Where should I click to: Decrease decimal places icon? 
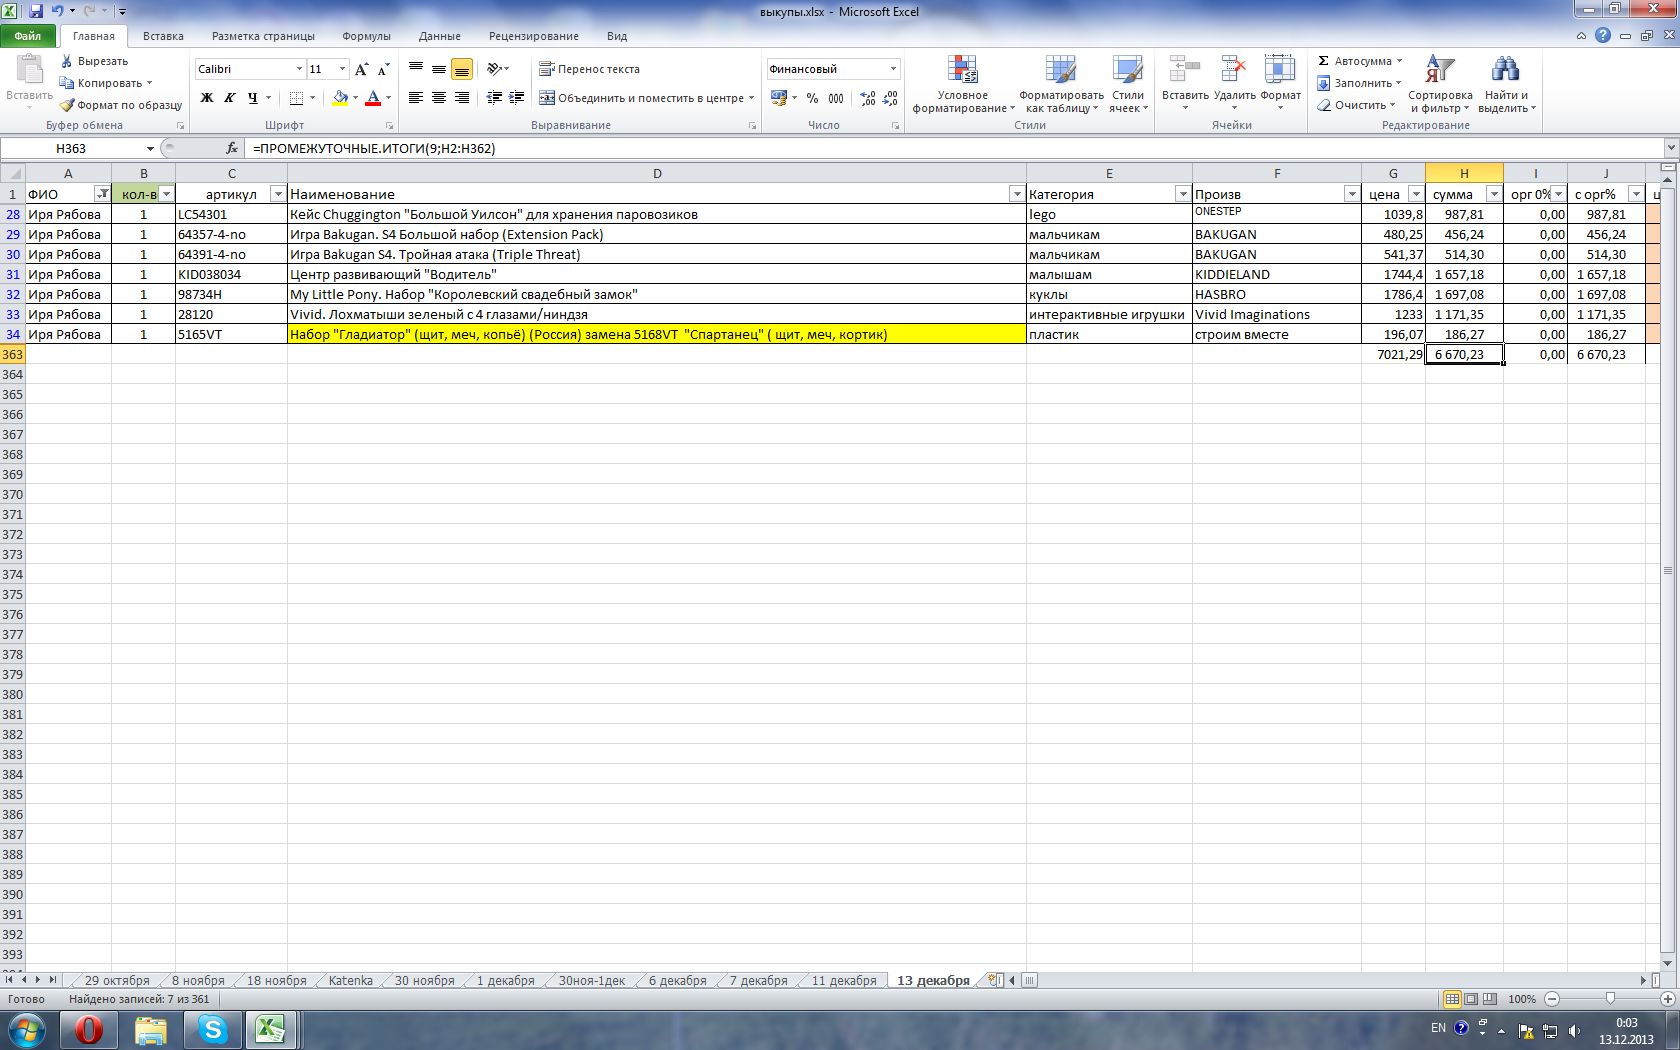(891, 98)
